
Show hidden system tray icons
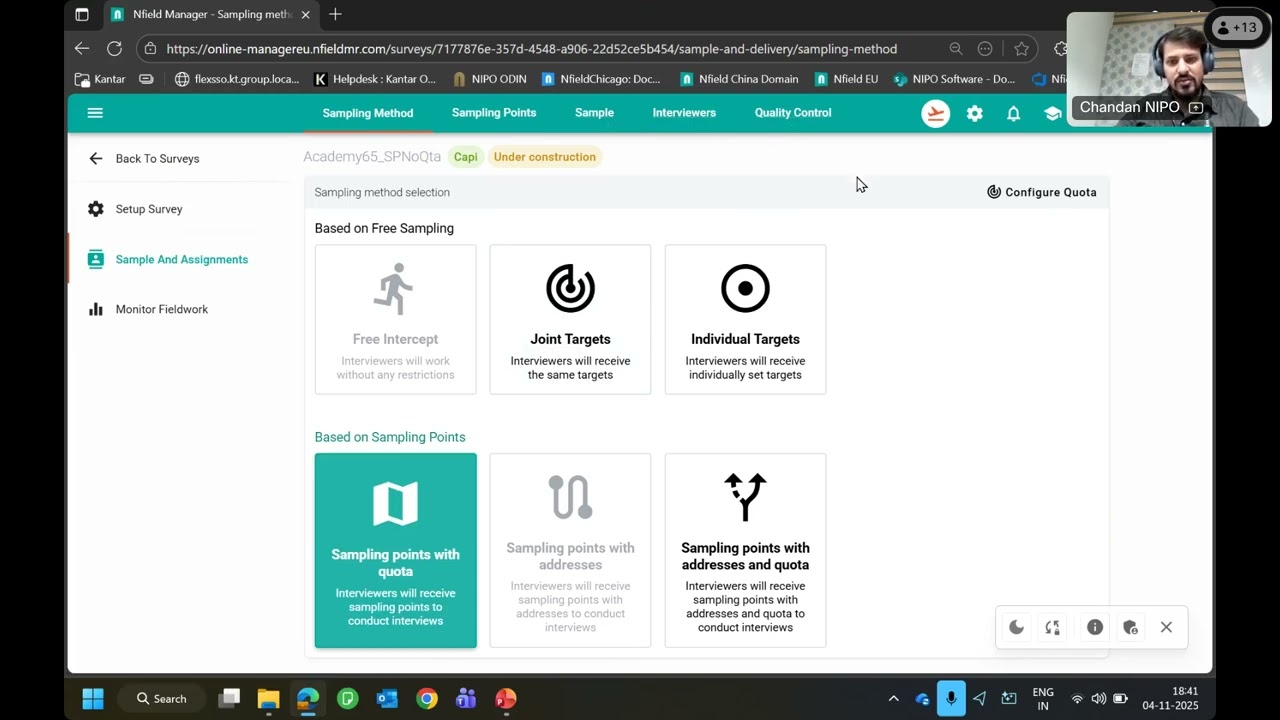point(893,699)
